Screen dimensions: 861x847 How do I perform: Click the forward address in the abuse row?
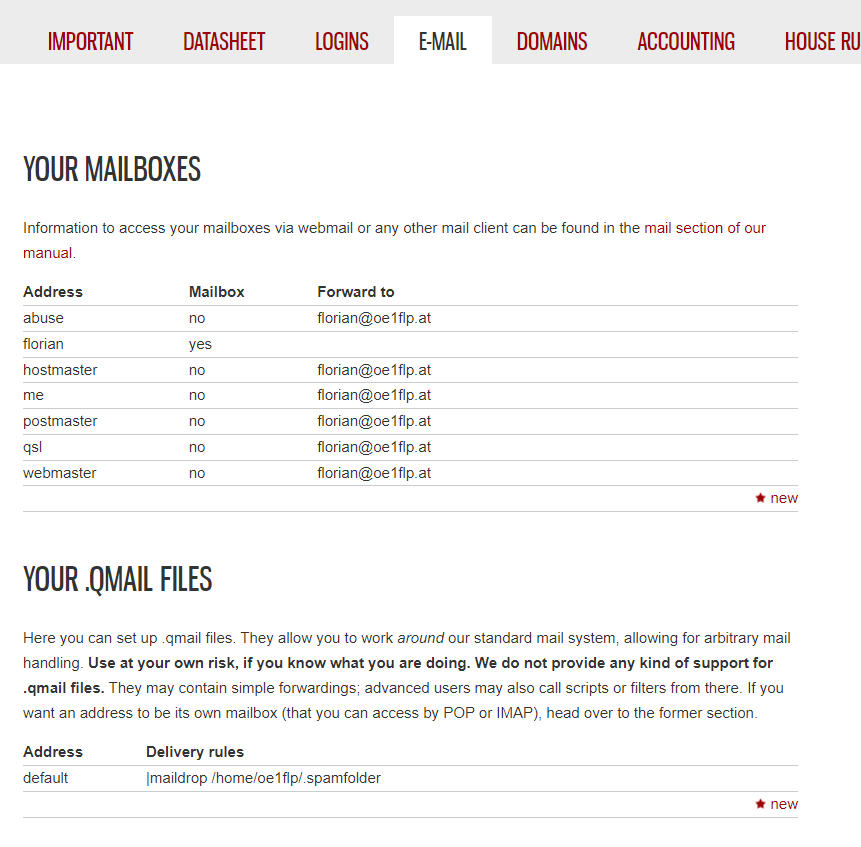374,318
